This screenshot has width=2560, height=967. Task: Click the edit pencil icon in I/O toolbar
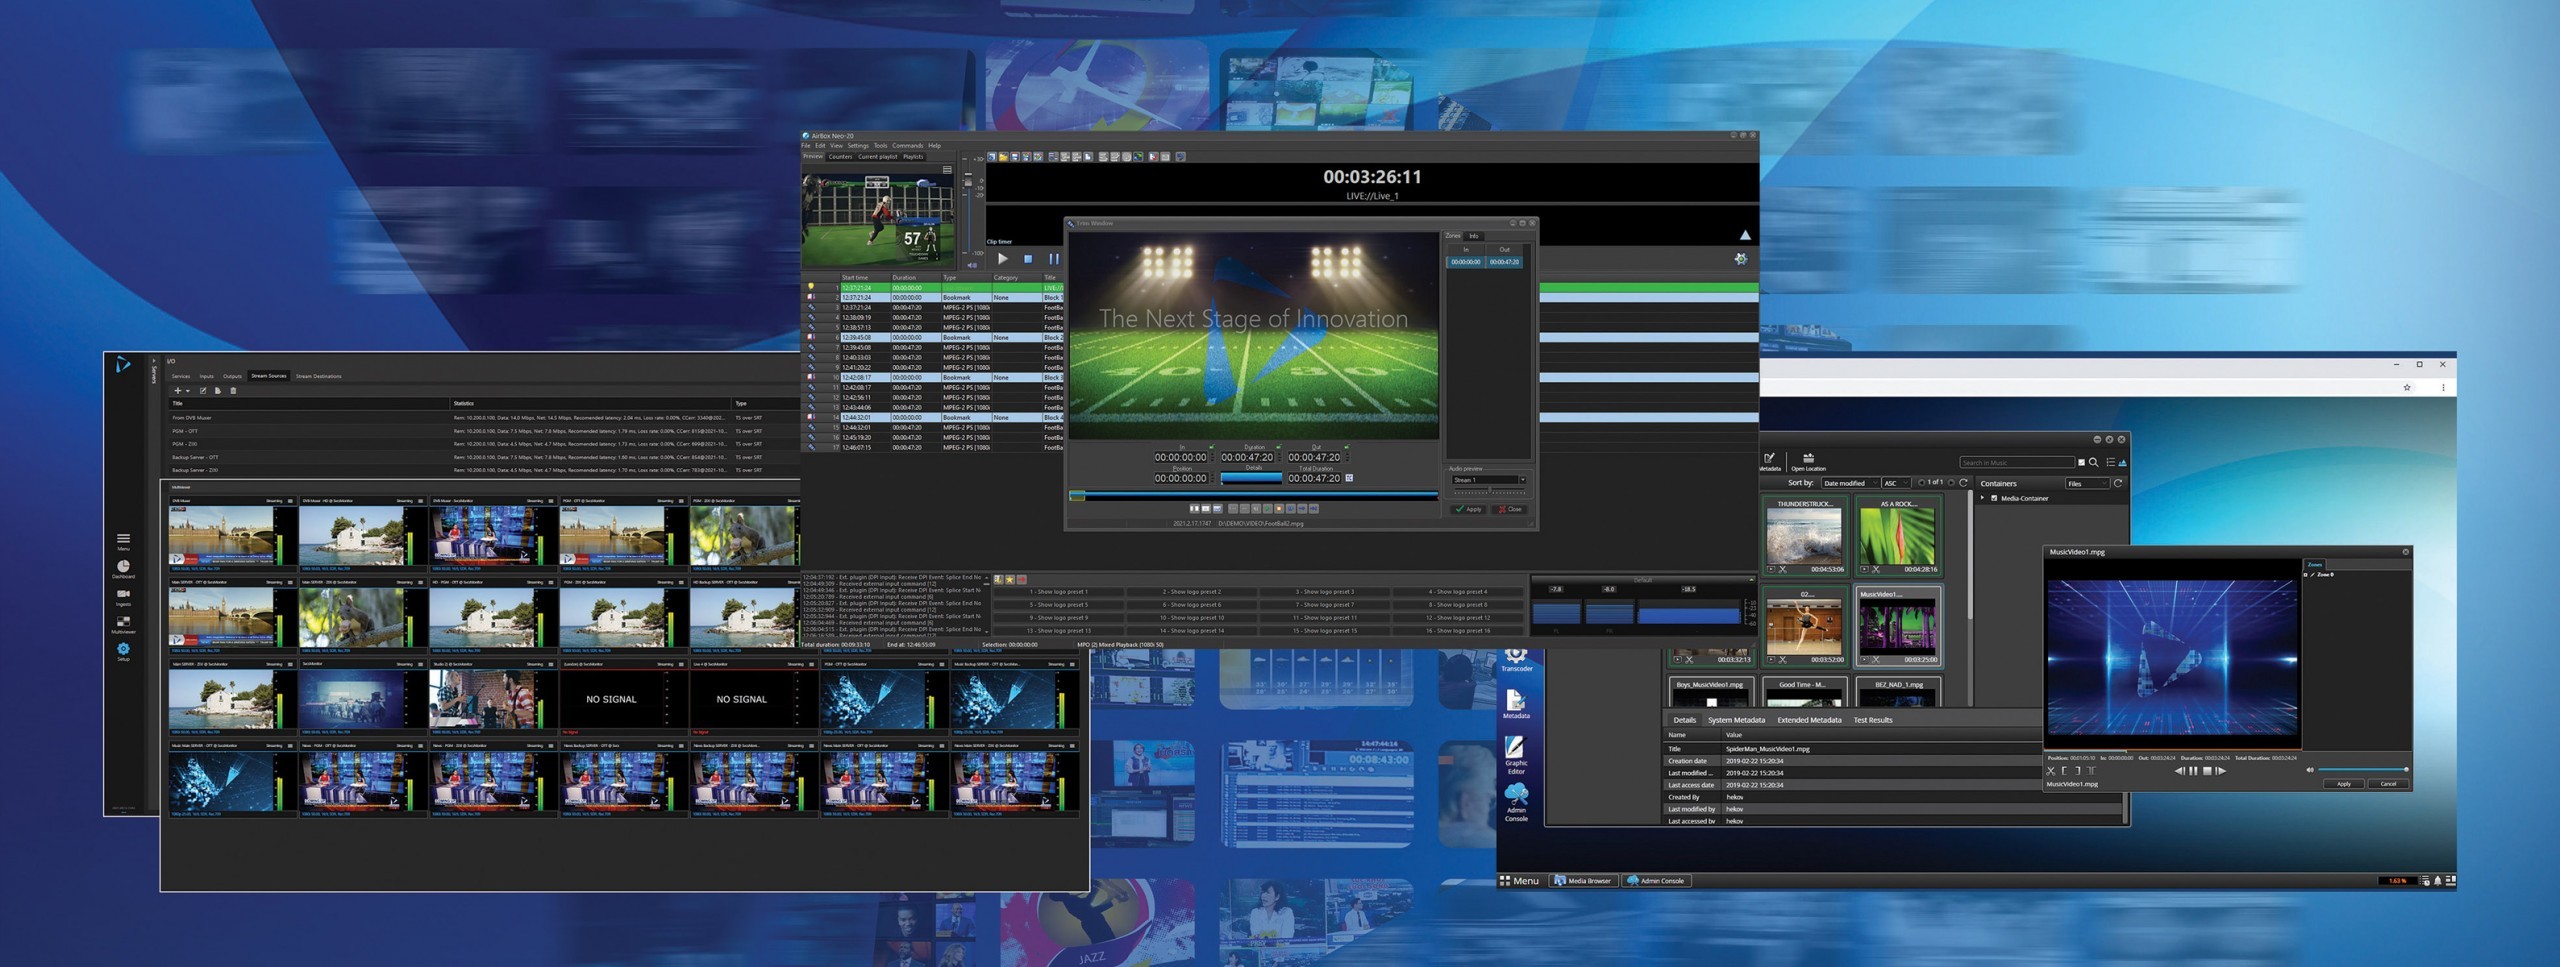pos(203,391)
